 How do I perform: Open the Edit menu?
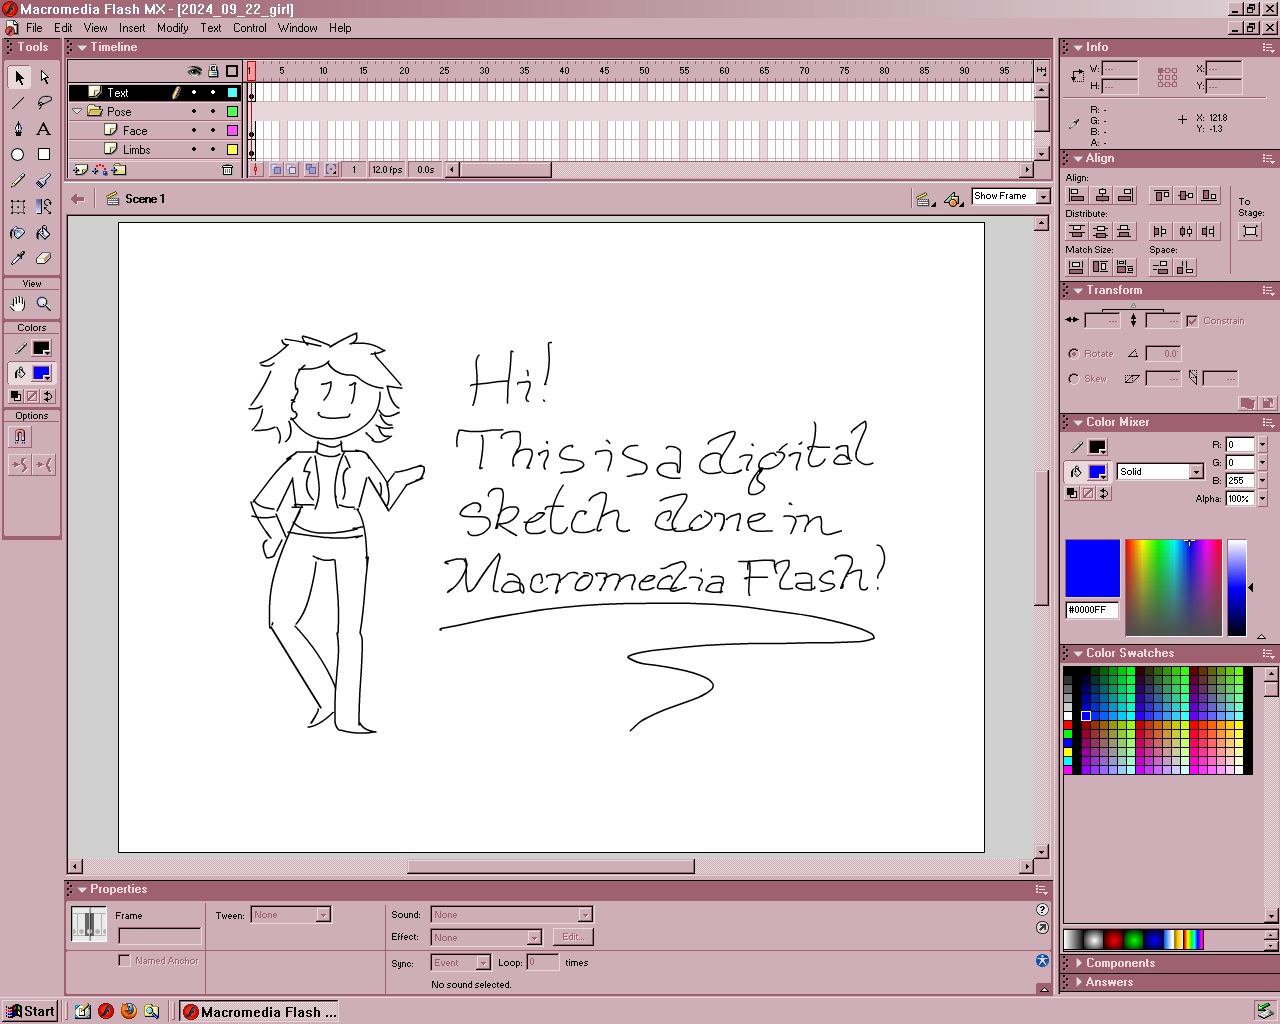tap(63, 28)
